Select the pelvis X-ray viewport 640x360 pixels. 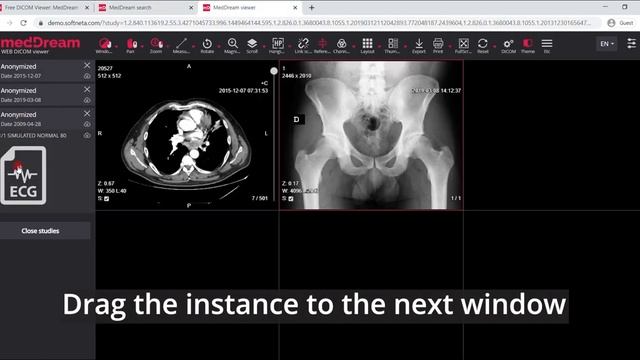[371, 135]
